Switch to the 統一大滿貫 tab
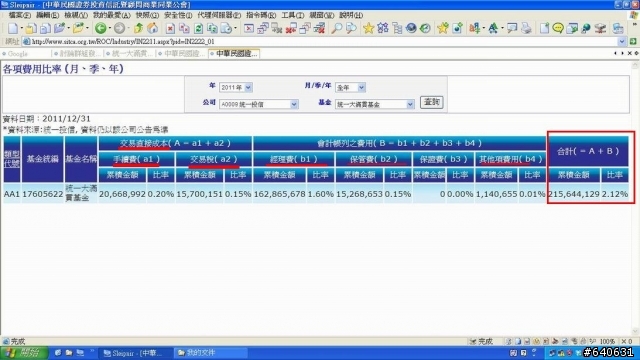This screenshot has height=360, width=640. pyautogui.click(x=130, y=53)
